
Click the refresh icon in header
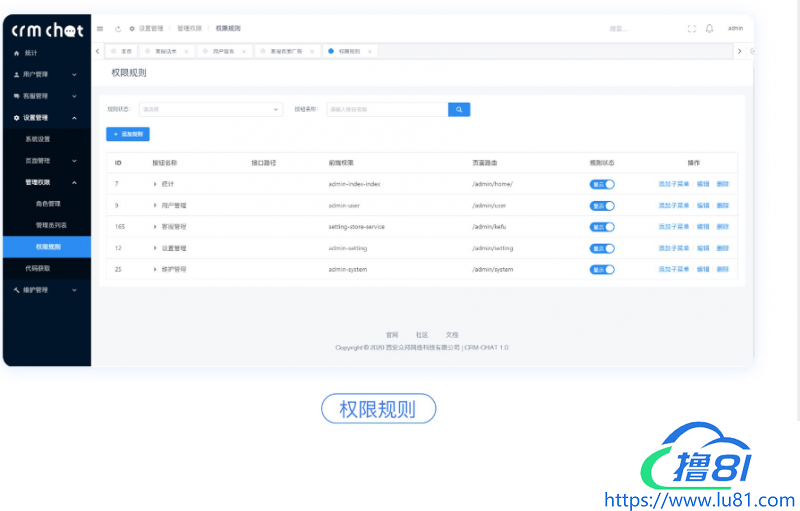(118, 29)
